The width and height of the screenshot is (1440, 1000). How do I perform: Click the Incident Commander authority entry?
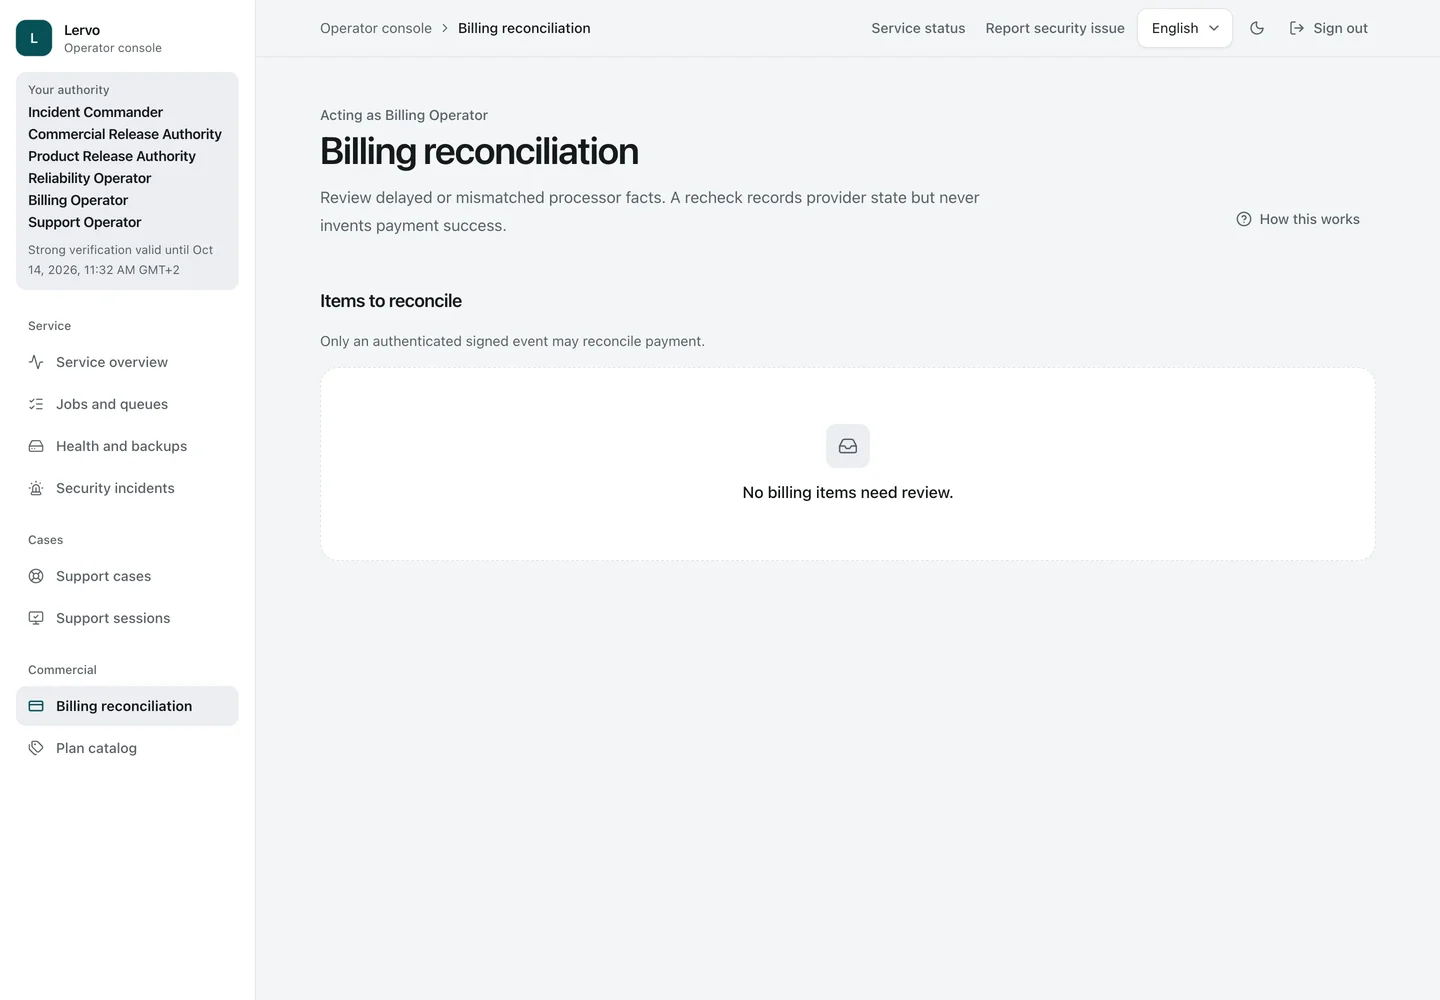(95, 112)
